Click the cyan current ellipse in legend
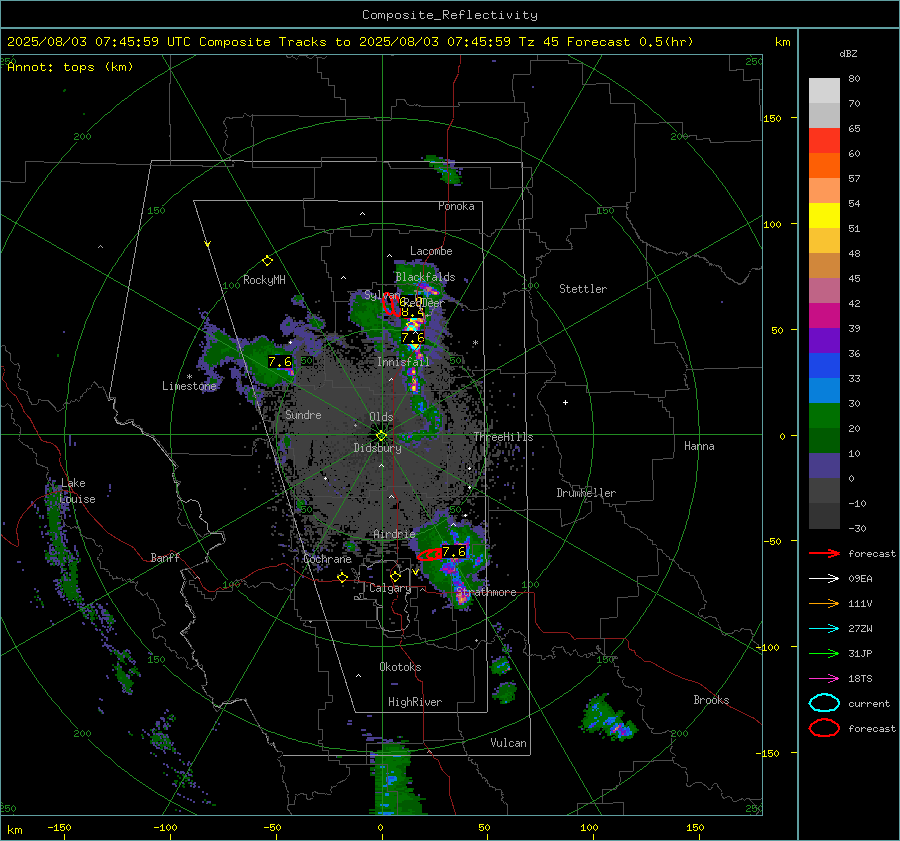The image size is (900, 841). click(824, 703)
